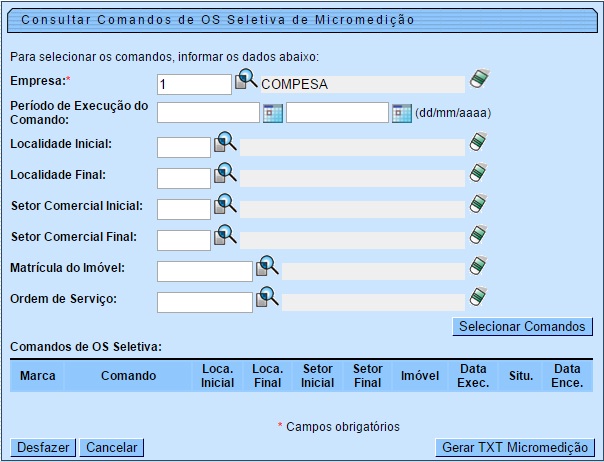Click the Matrícula do Imóvel text box
The height and width of the screenshot is (462, 604).
point(205,271)
